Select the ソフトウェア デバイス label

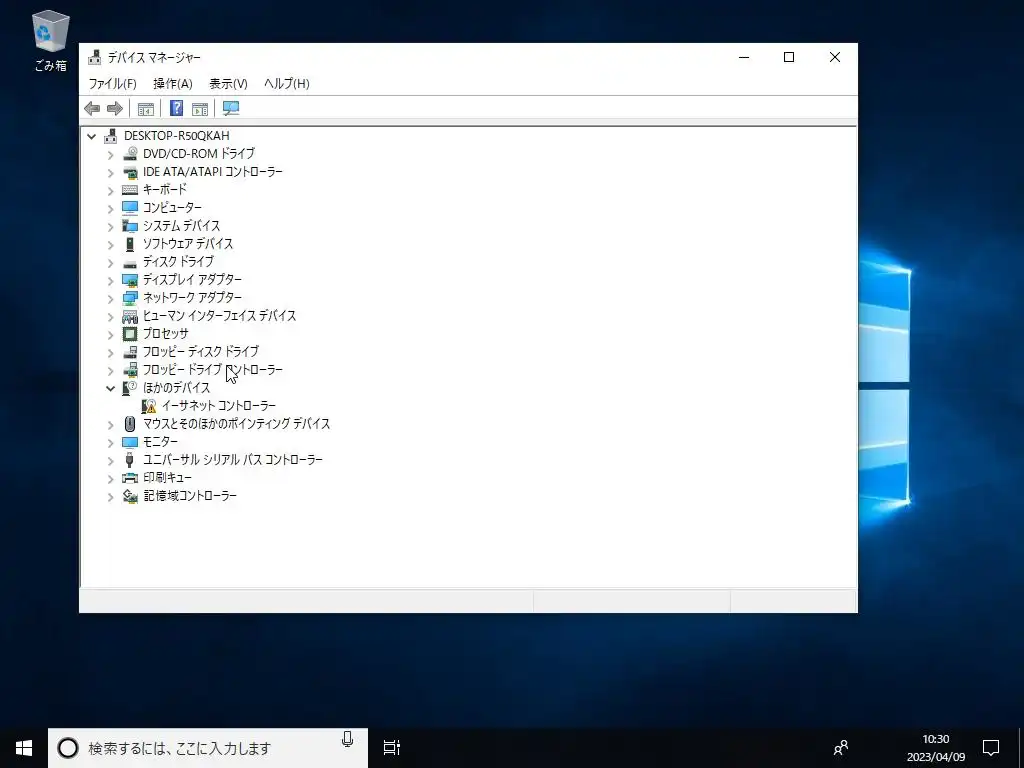tap(188, 244)
